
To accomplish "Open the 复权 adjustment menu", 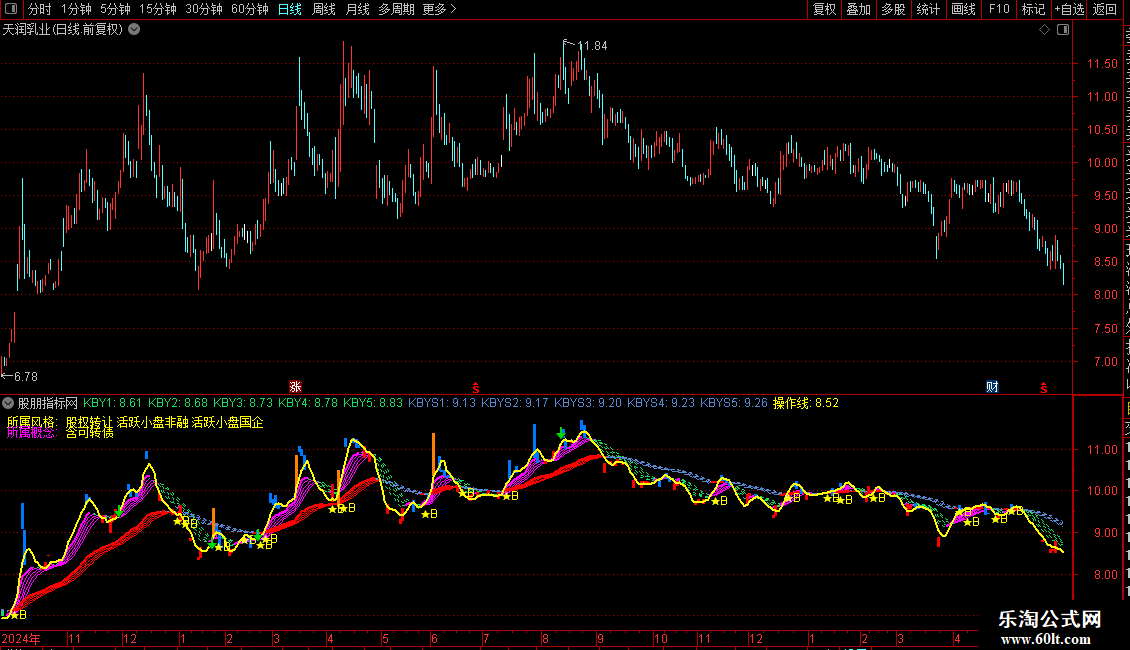I will [x=824, y=9].
